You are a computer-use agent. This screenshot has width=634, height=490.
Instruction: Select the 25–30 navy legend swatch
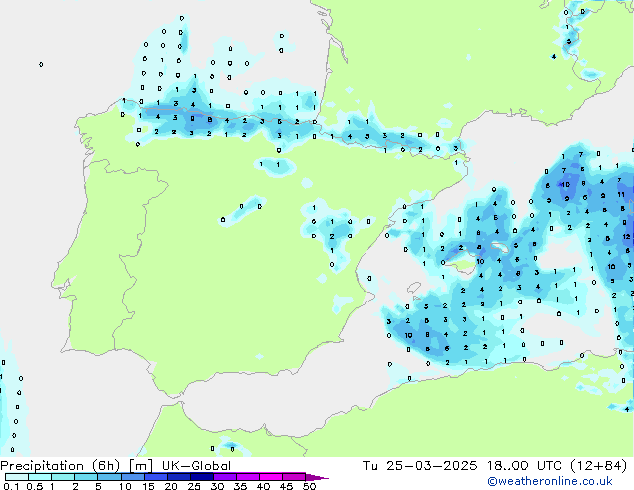tap(201, 477)
